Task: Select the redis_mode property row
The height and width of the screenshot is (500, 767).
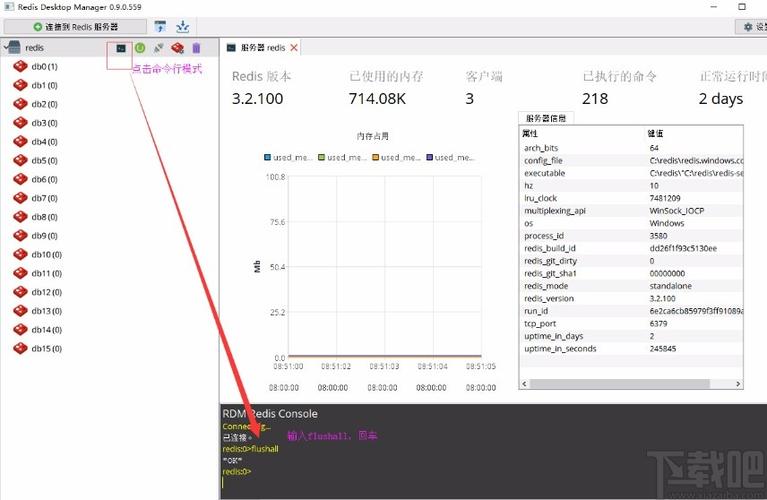Action: click(x=632, y=286)
